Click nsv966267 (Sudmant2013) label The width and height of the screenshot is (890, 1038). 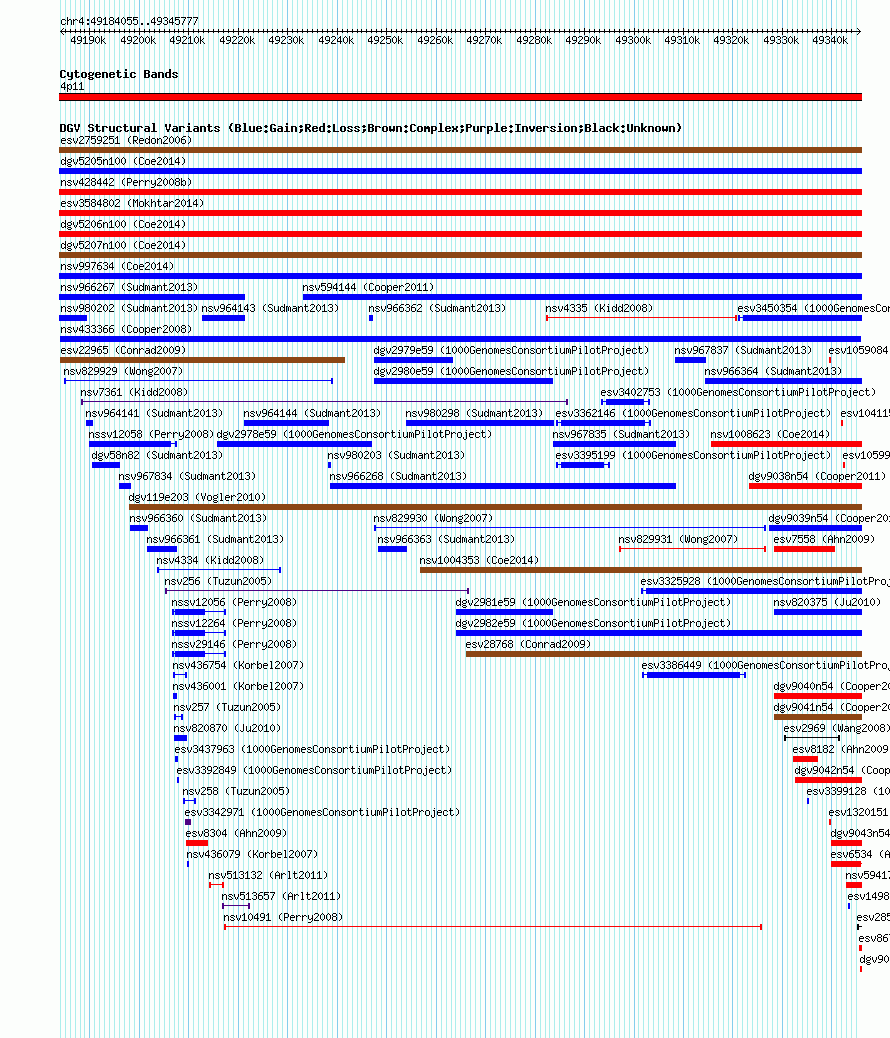pos(129,288)
